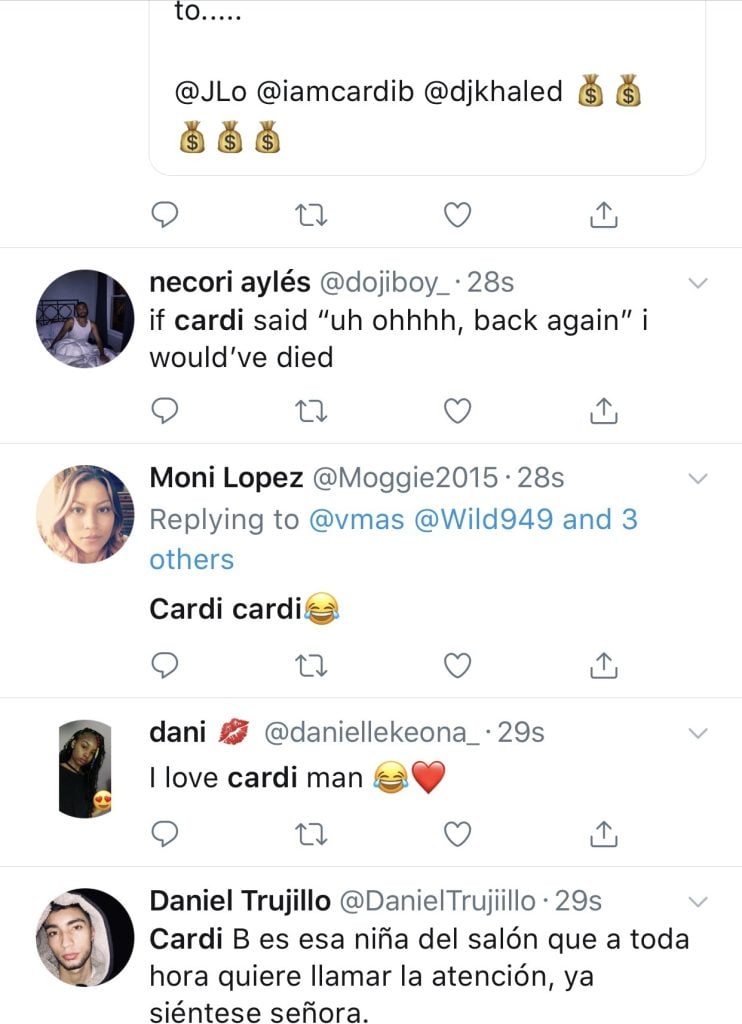
Task: Open the '3 others' reply recipients link
Action: (x=393, y=539)
